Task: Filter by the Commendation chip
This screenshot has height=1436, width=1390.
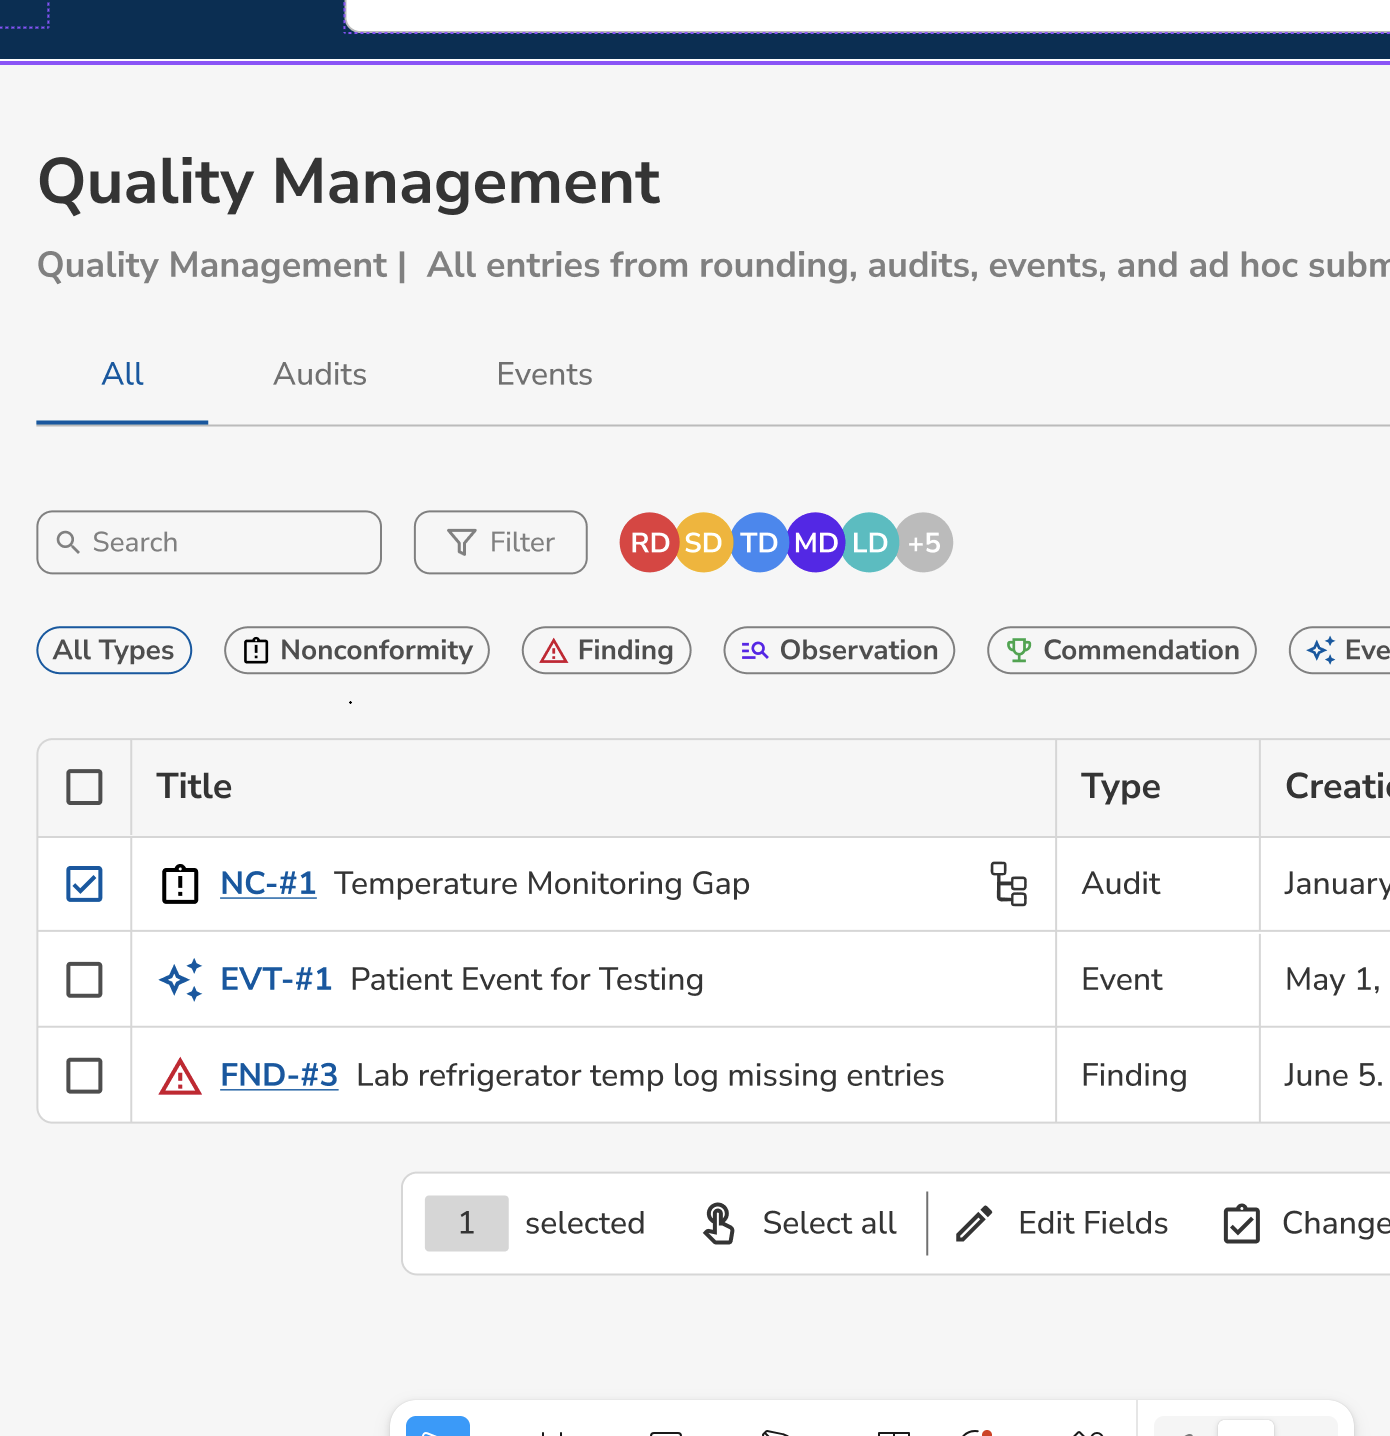Action: (x=1122, y=650)
